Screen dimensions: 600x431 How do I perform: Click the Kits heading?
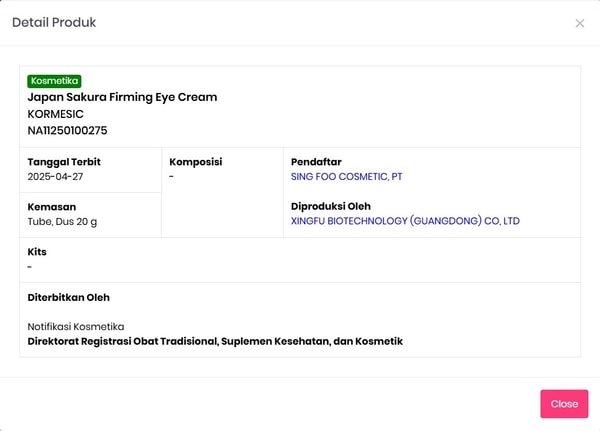pos(37,252)
